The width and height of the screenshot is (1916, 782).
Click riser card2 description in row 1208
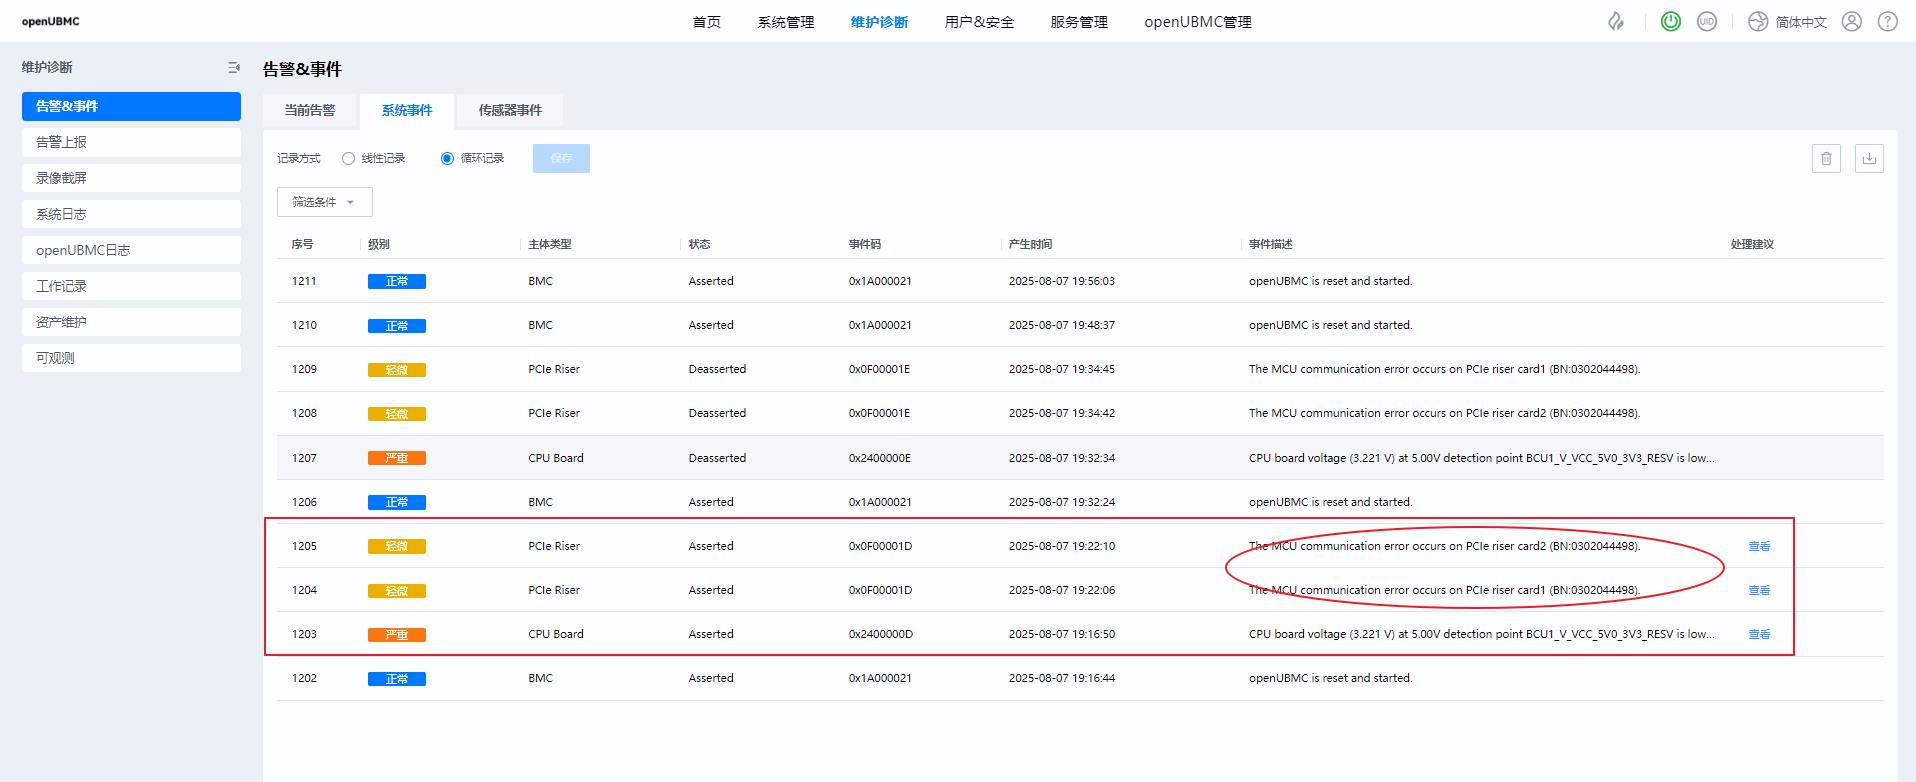tap(1445, 413)
